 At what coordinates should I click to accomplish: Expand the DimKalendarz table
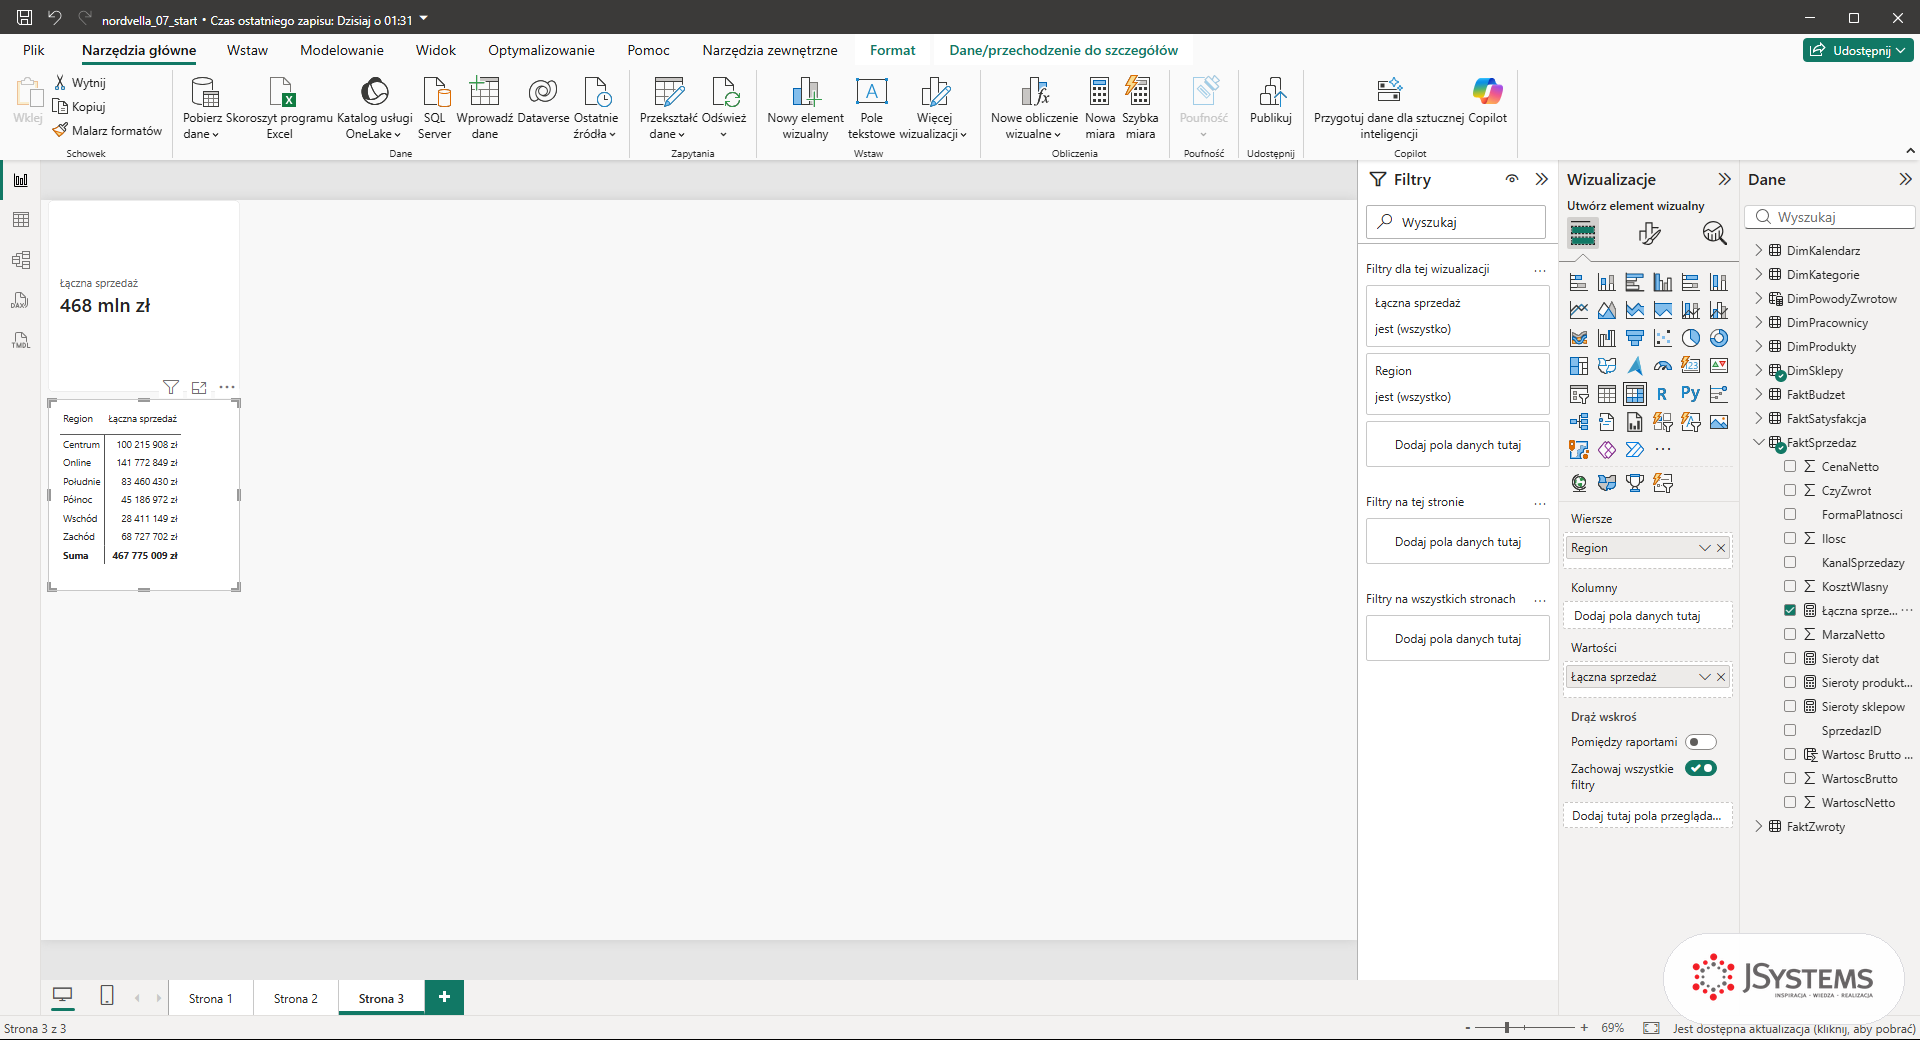tap(1759, 250)
